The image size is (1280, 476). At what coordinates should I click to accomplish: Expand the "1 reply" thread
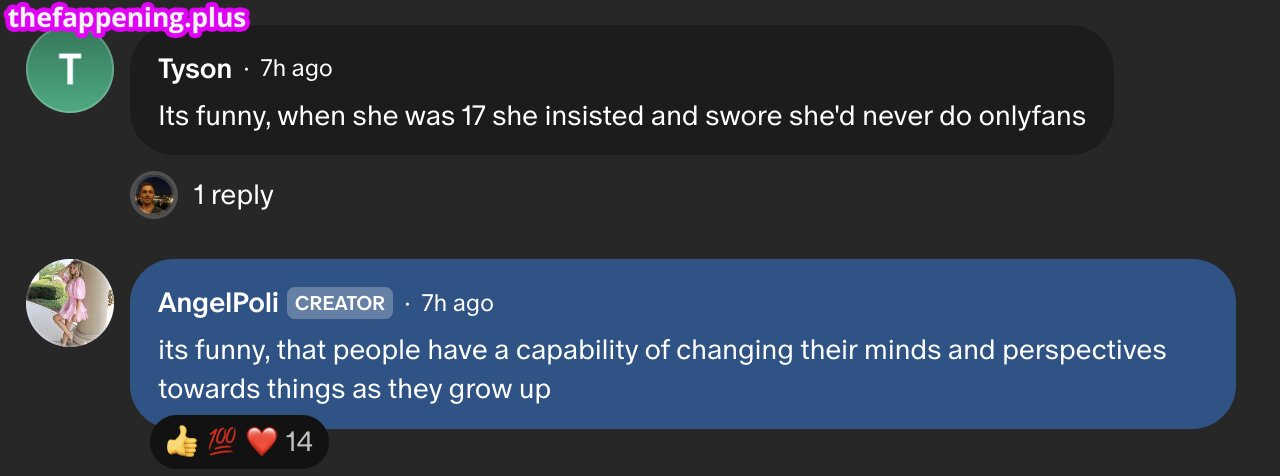(x=232, y=195)
